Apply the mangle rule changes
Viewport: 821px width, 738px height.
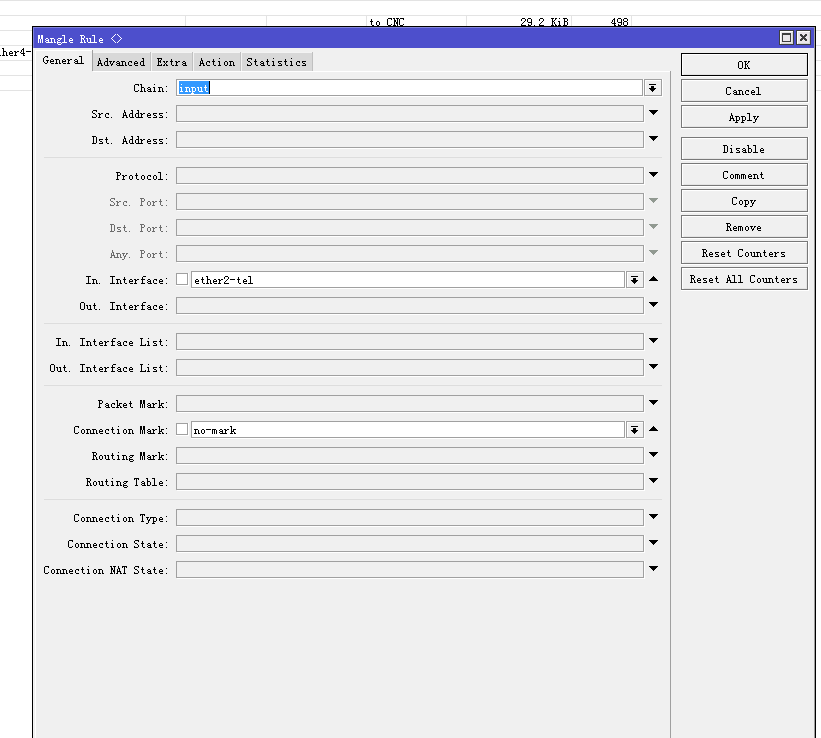tap(744, 117)
